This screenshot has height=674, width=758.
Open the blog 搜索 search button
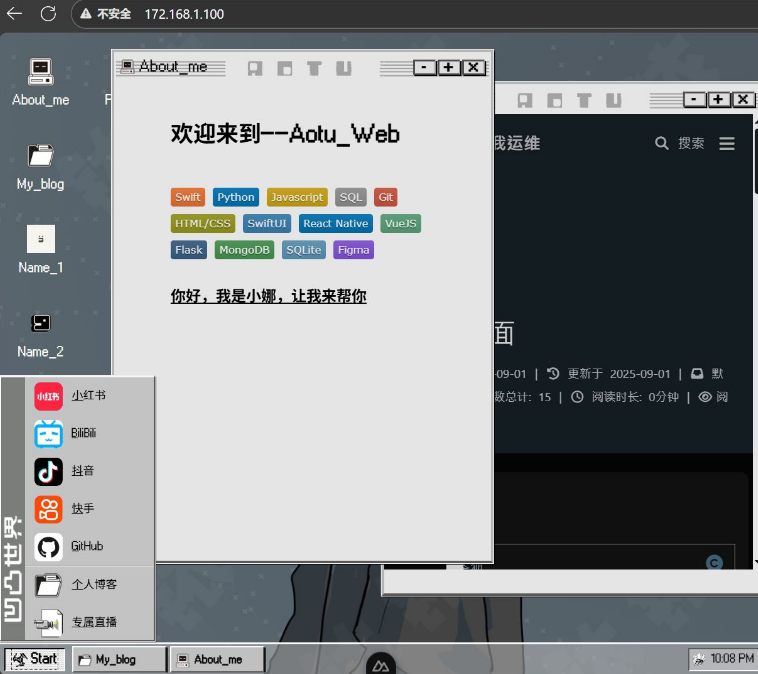(x=680, y=144)
